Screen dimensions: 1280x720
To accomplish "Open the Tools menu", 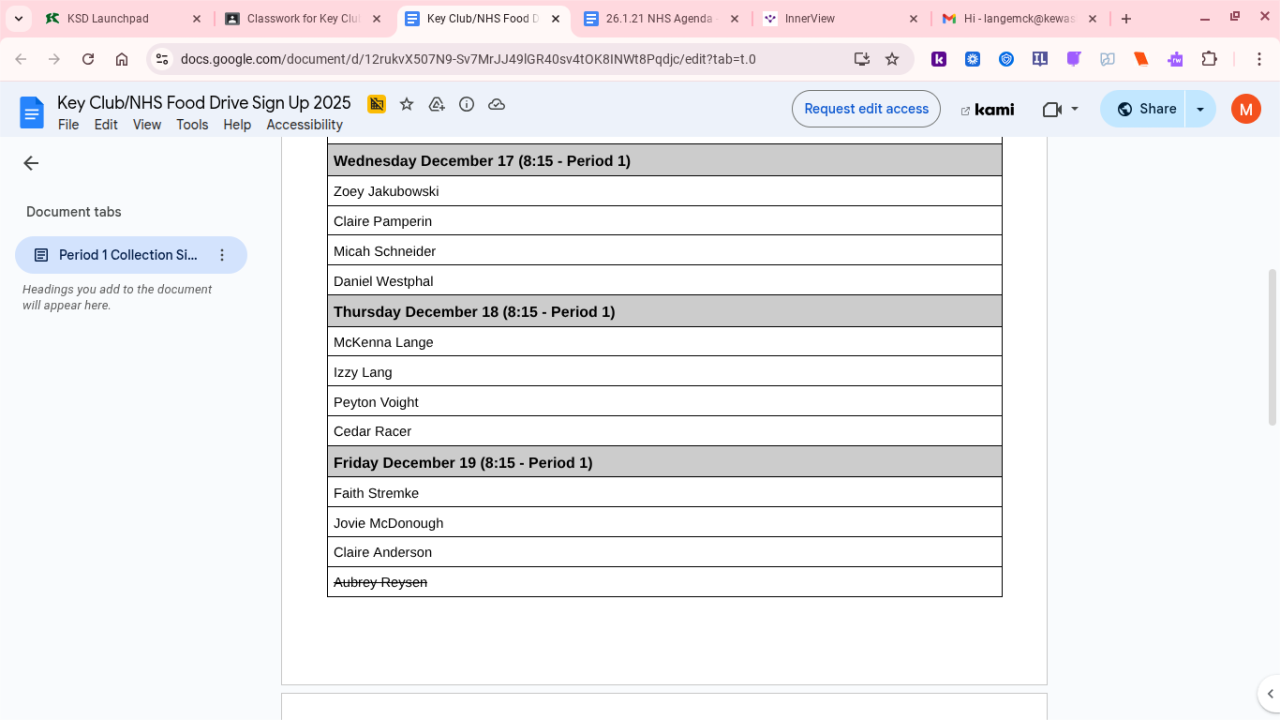I will (x=192, y=125).
